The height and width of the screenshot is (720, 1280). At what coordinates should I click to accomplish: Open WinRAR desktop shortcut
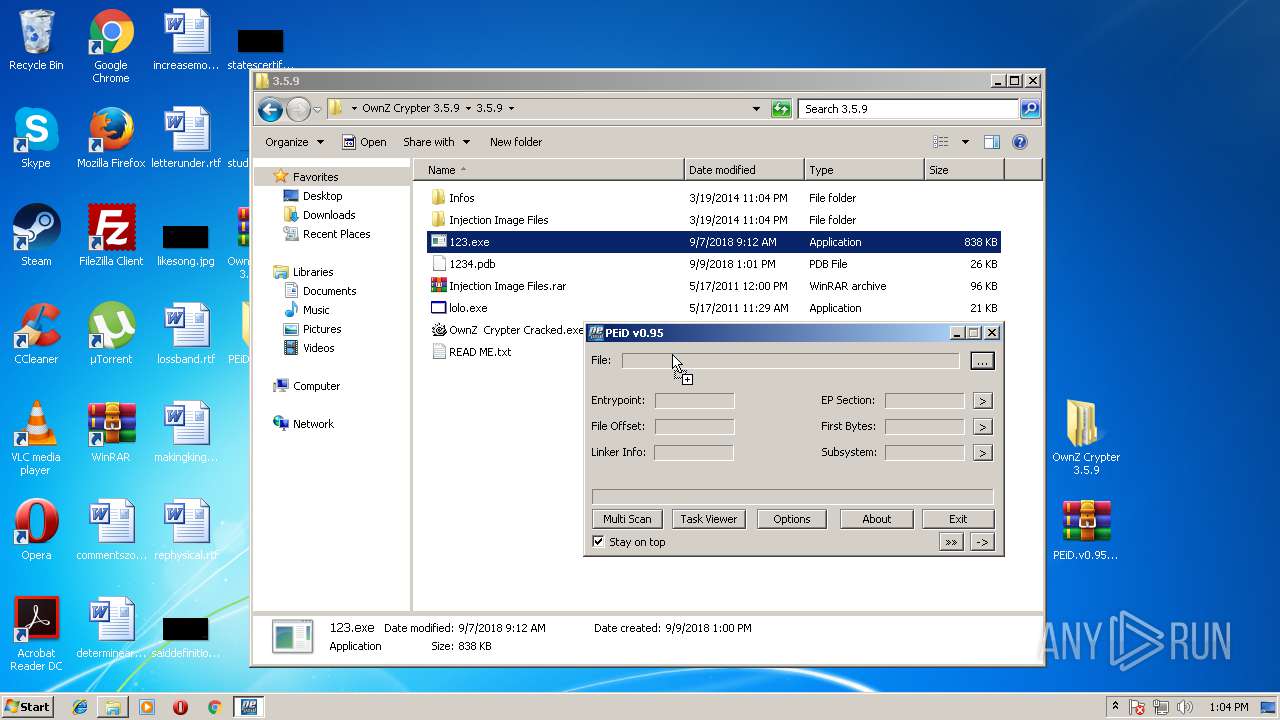[x=111, y=432]
